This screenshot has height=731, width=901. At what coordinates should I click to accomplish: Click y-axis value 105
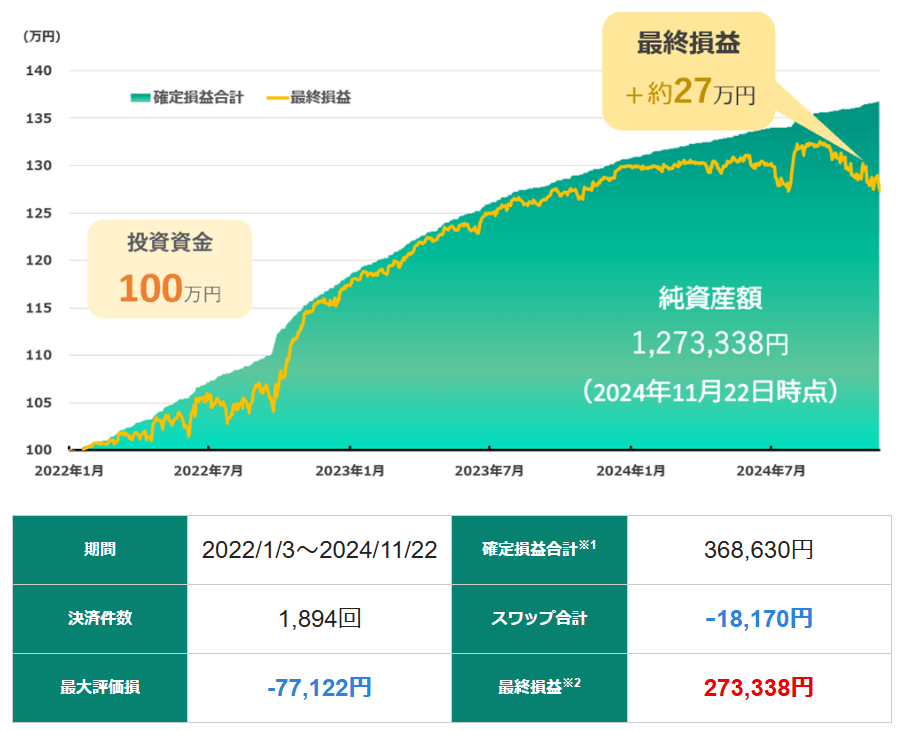[x=38, y=403]
